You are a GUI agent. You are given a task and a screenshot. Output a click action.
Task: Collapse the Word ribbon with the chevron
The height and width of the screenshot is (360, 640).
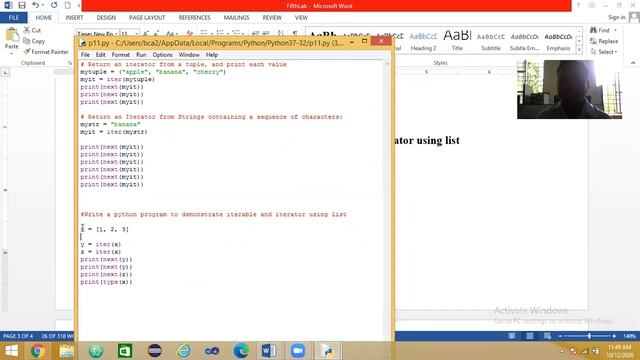(x=633, y=63)
